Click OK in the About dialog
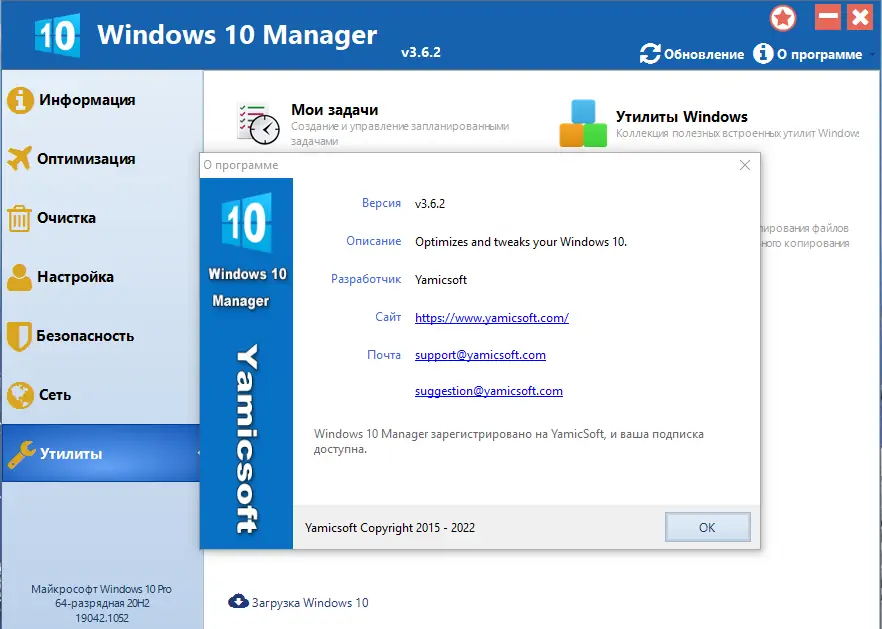Image resolution: width=882 pixels, height=629 pixels. [x=707, y=527]
